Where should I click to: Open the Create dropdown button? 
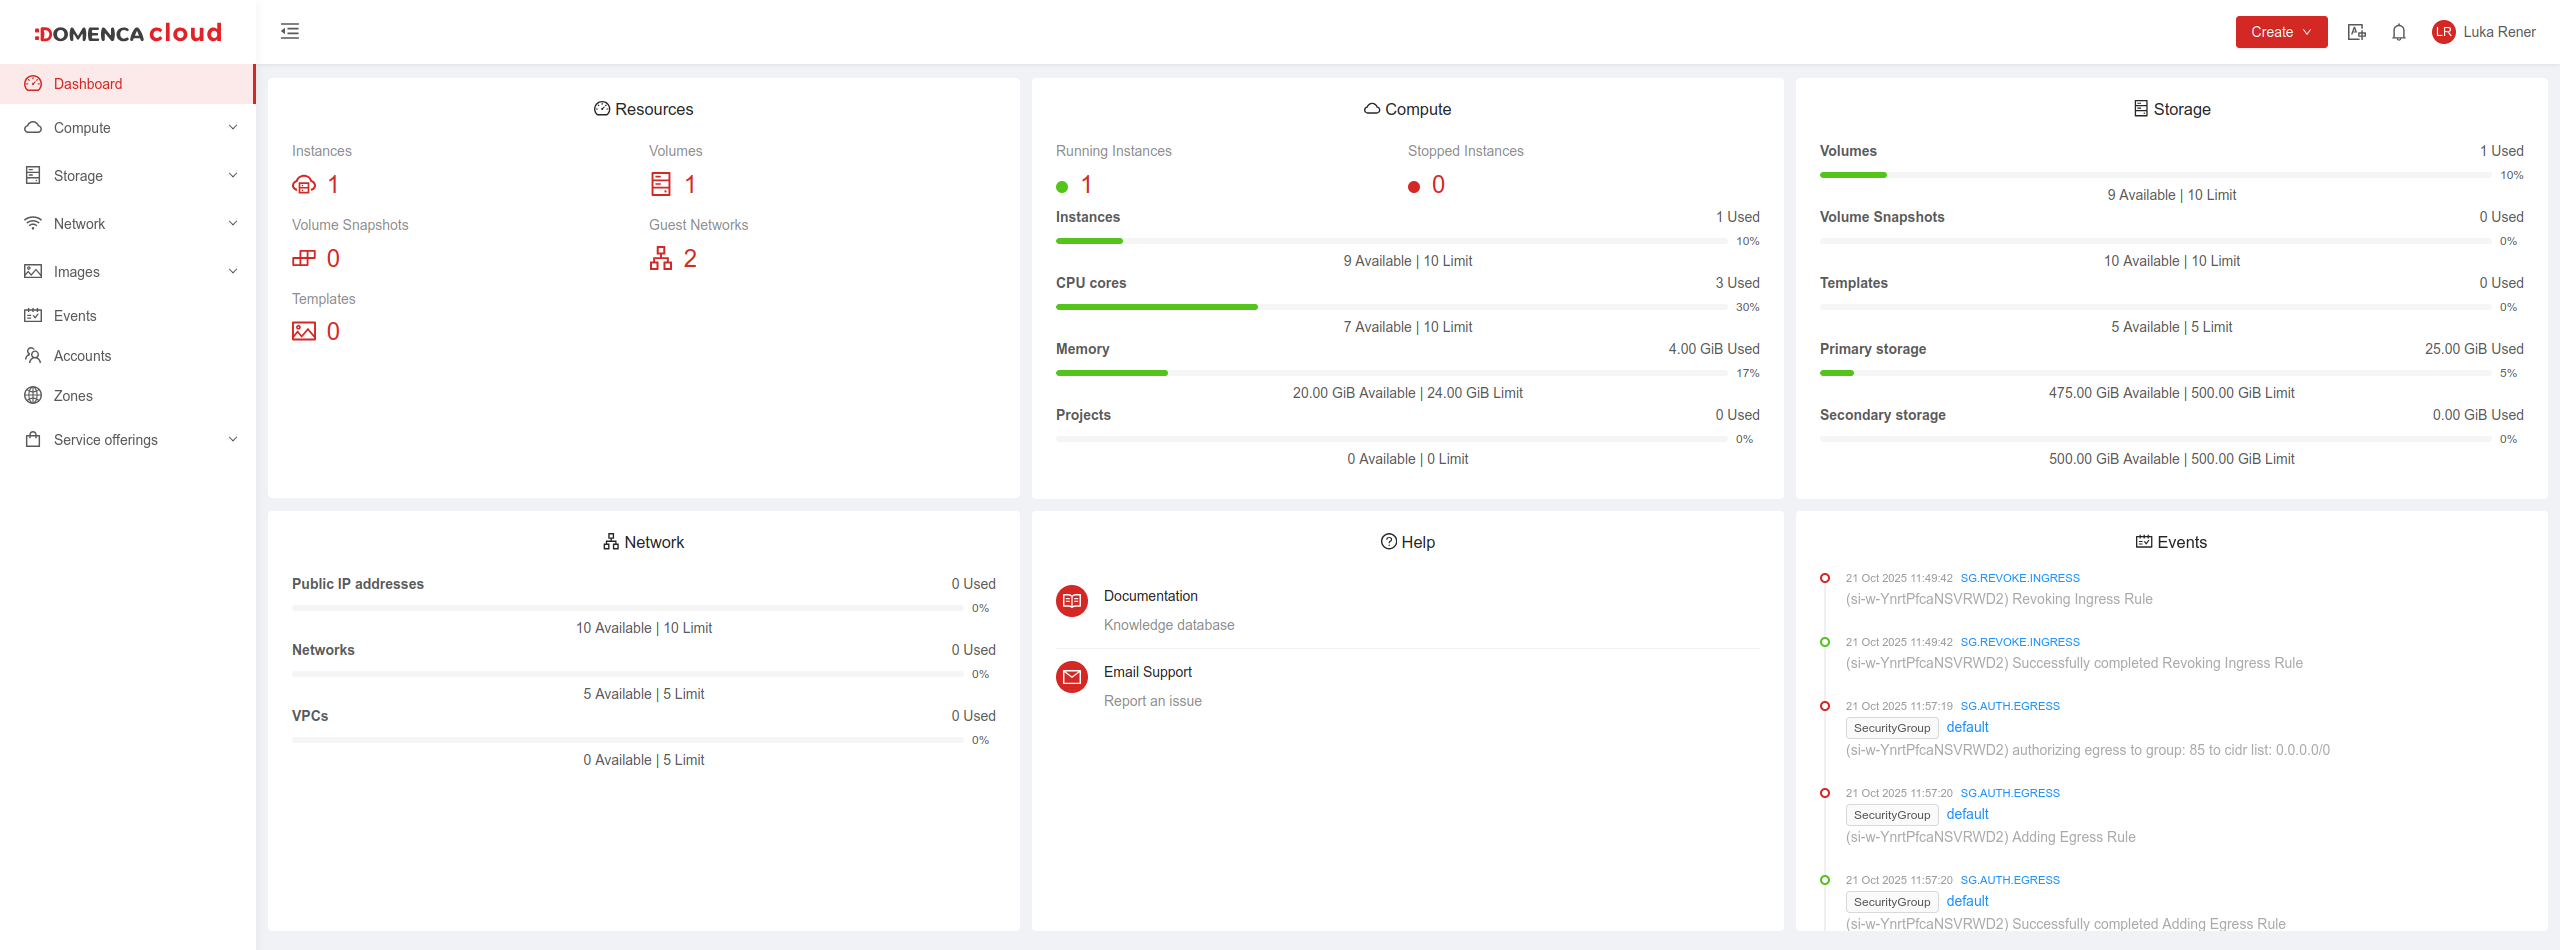2281,32
